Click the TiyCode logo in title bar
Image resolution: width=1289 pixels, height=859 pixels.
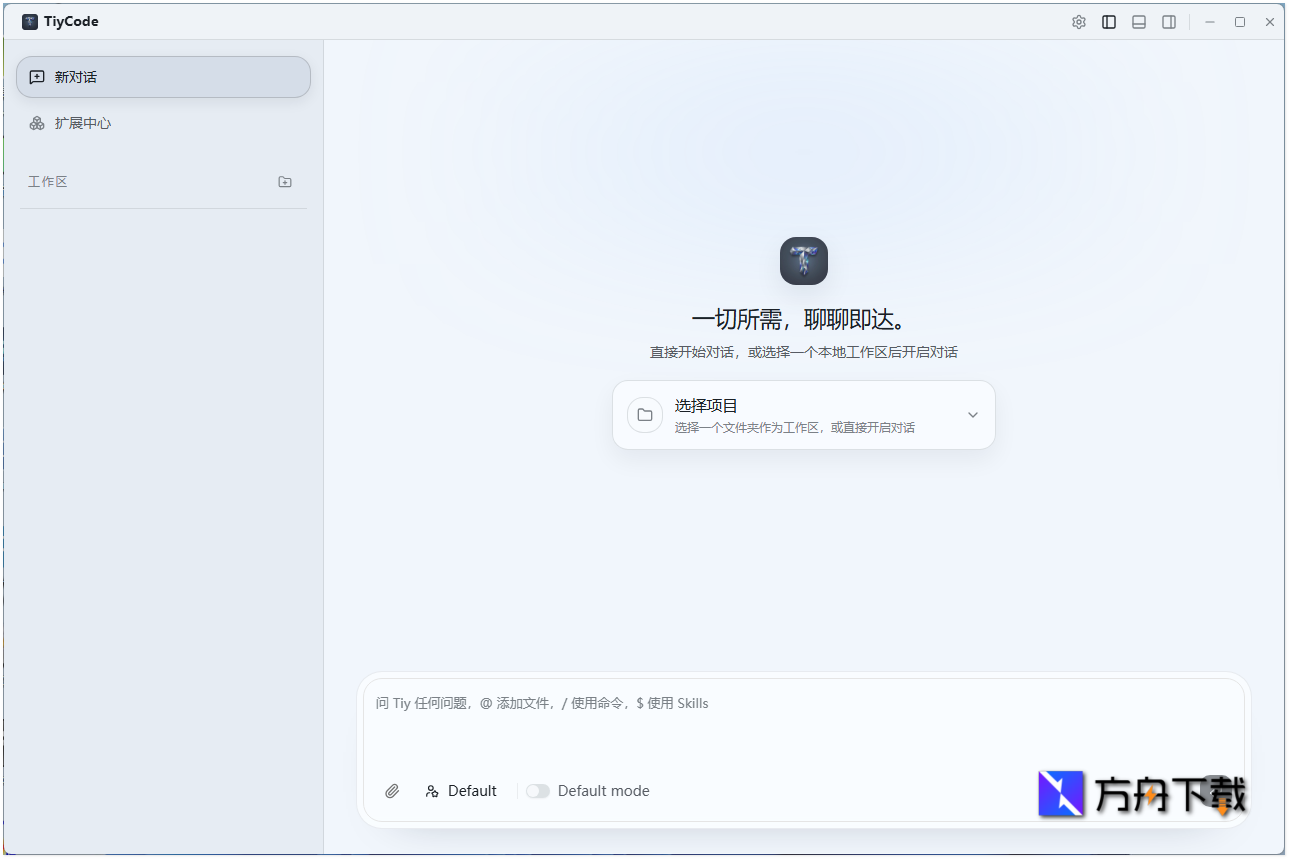click(x=30, y=22)
